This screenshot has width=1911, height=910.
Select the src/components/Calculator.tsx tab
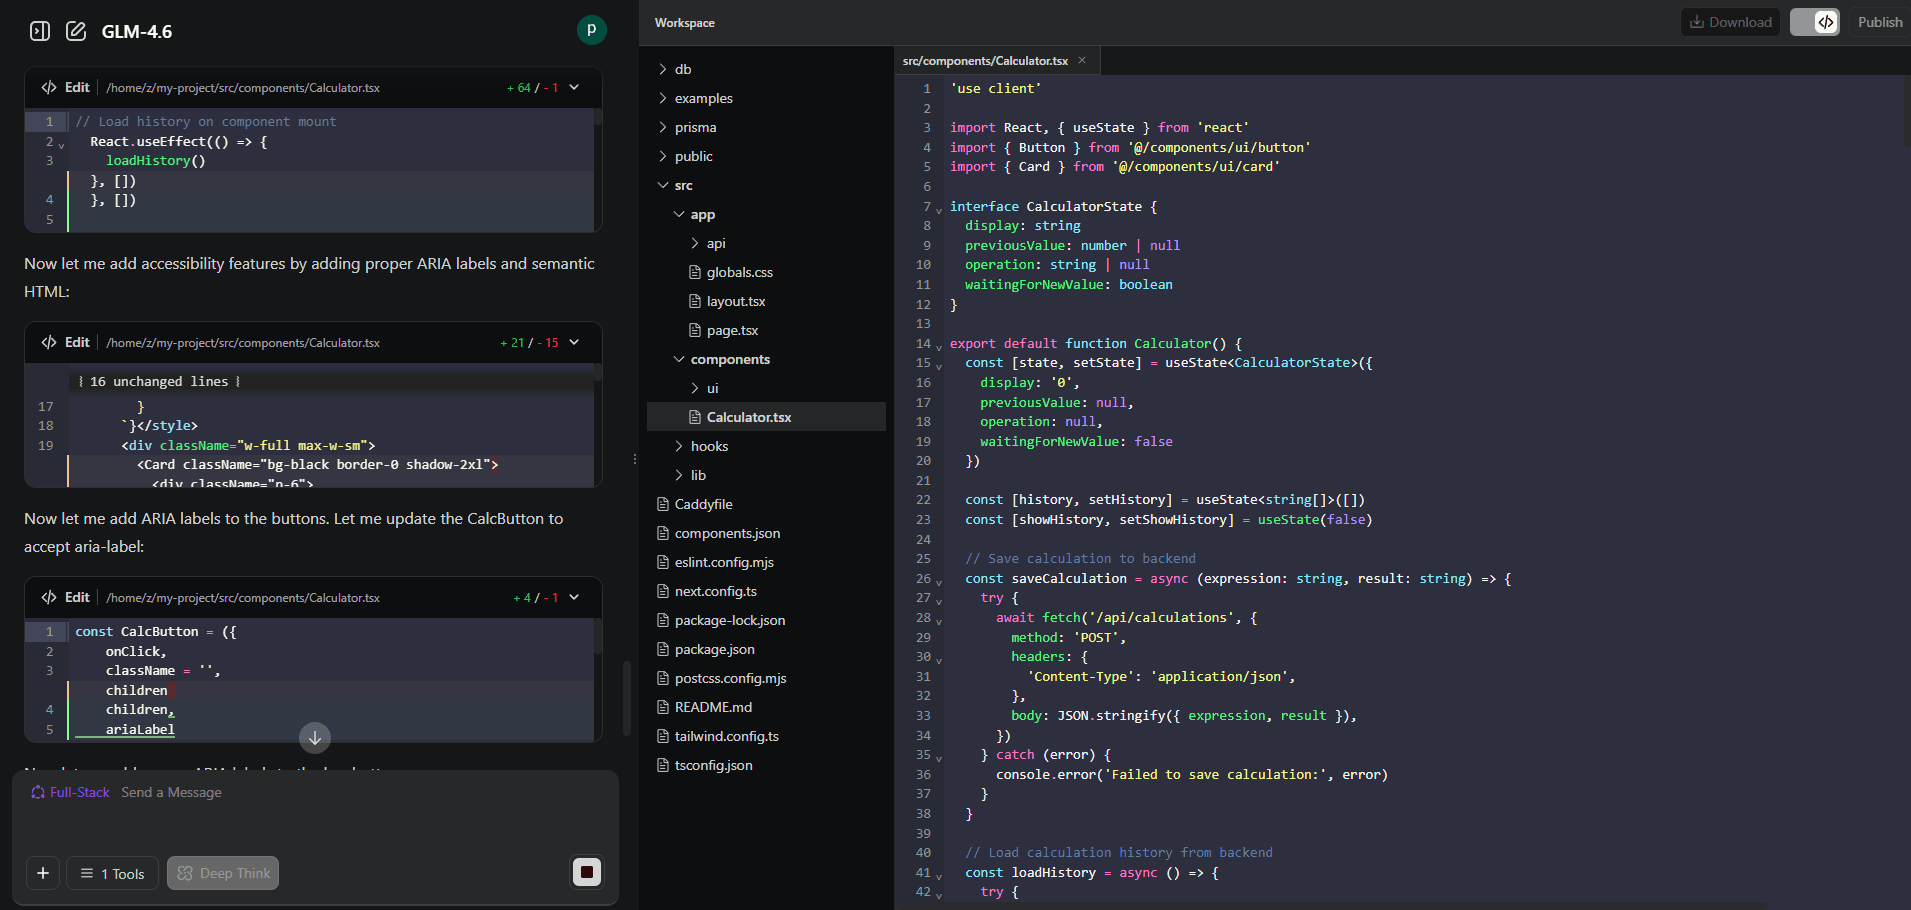coord(984,60)
